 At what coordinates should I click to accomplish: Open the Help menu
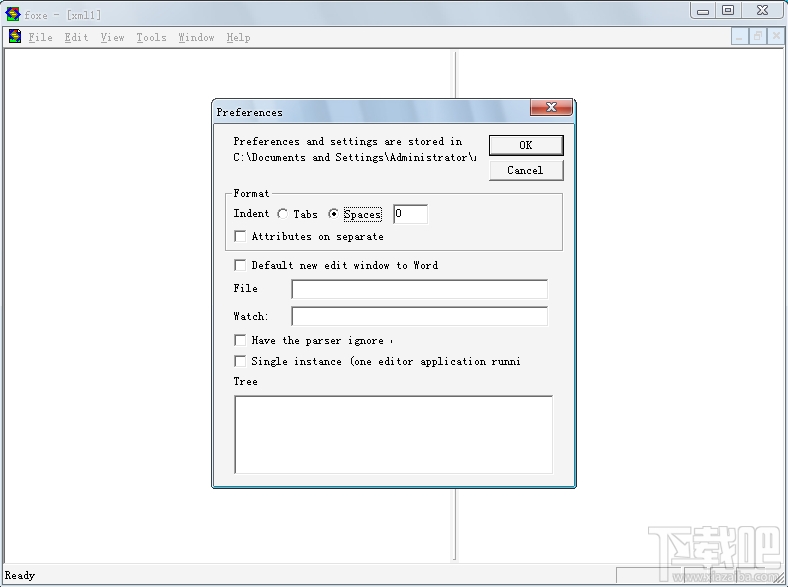tap(238, 37)
